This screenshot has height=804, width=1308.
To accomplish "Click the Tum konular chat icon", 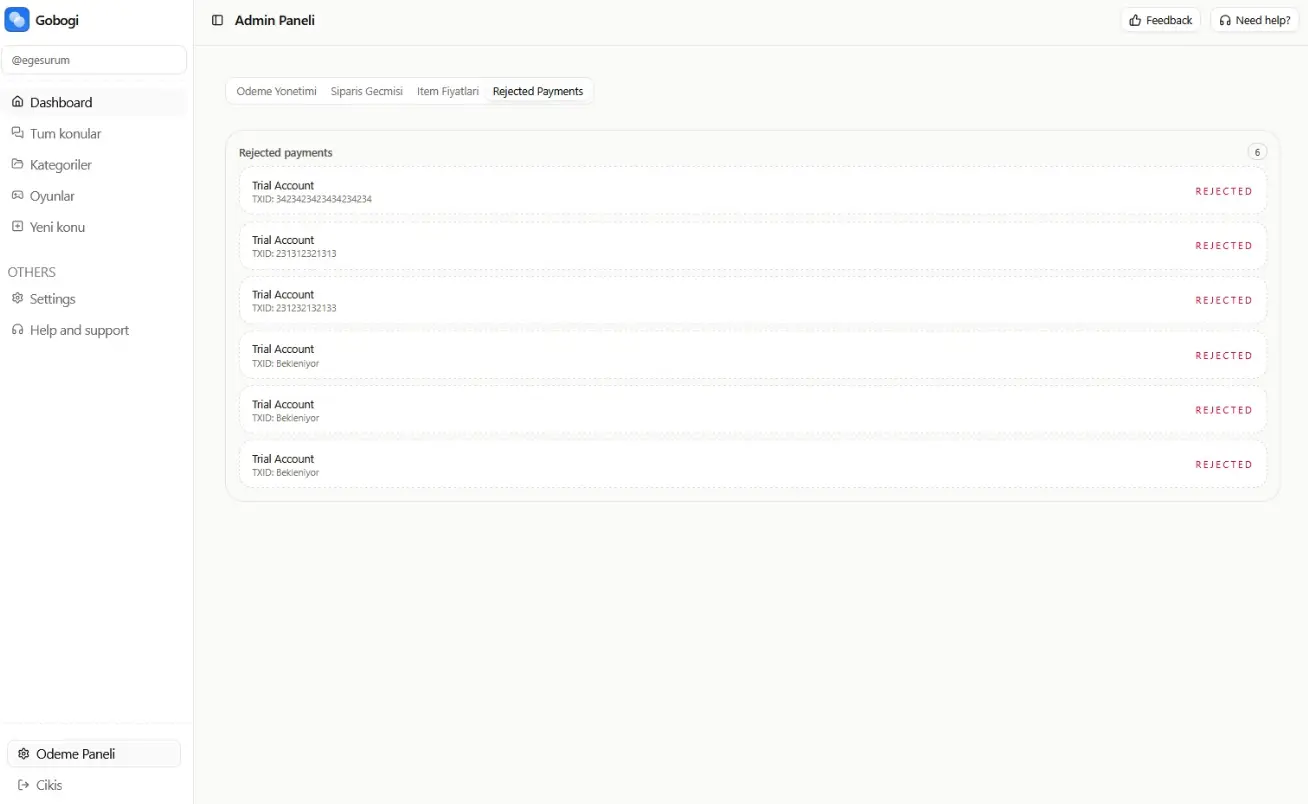I will point(17,133).
